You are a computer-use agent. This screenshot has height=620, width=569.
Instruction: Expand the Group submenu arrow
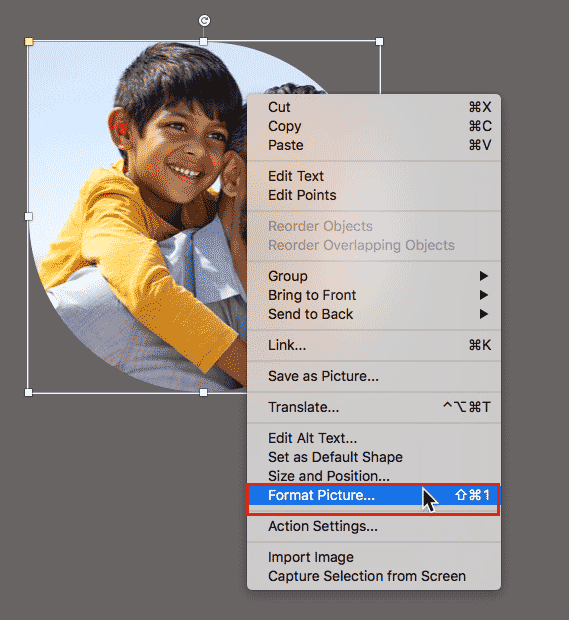(x=484, y=276)
